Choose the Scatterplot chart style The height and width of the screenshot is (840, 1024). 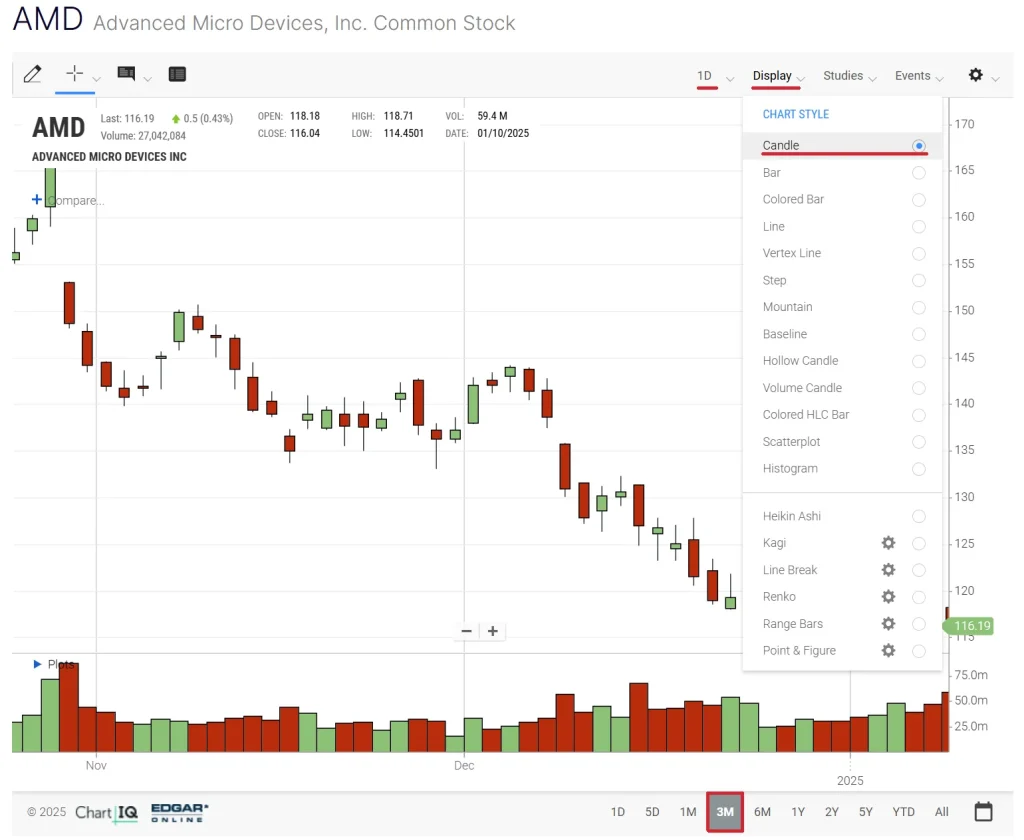pyautogui.click(x=842, y=442)
